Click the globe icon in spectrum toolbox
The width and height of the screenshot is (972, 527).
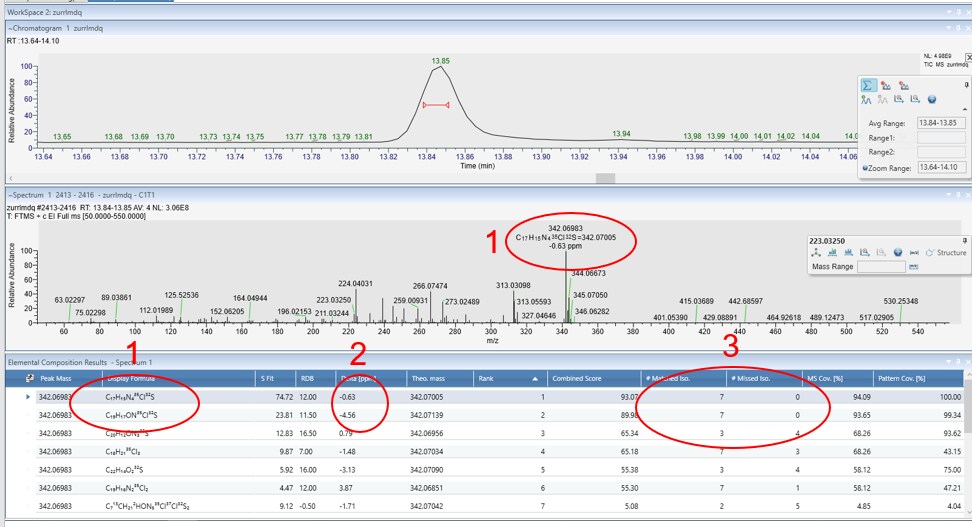click(x=898, y=253)
